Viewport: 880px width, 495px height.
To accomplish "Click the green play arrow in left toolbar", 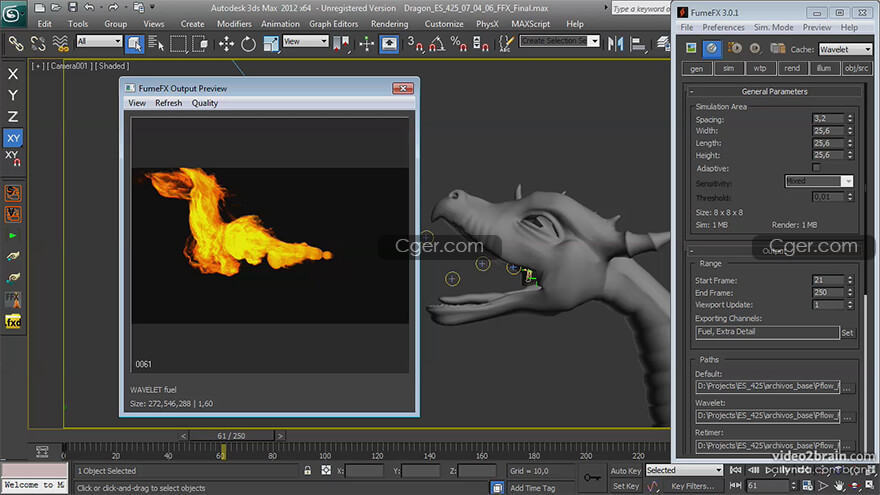I will (x=13, y=236).
